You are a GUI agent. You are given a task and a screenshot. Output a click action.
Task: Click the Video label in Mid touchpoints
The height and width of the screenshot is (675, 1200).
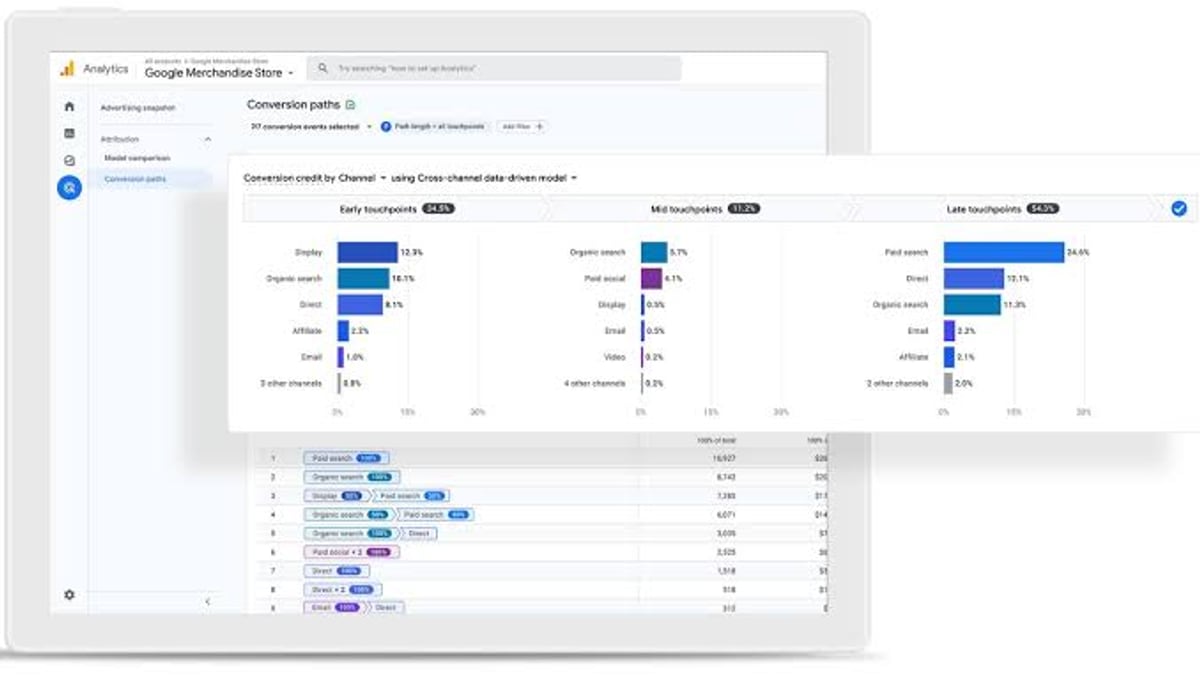coord(615,357)
